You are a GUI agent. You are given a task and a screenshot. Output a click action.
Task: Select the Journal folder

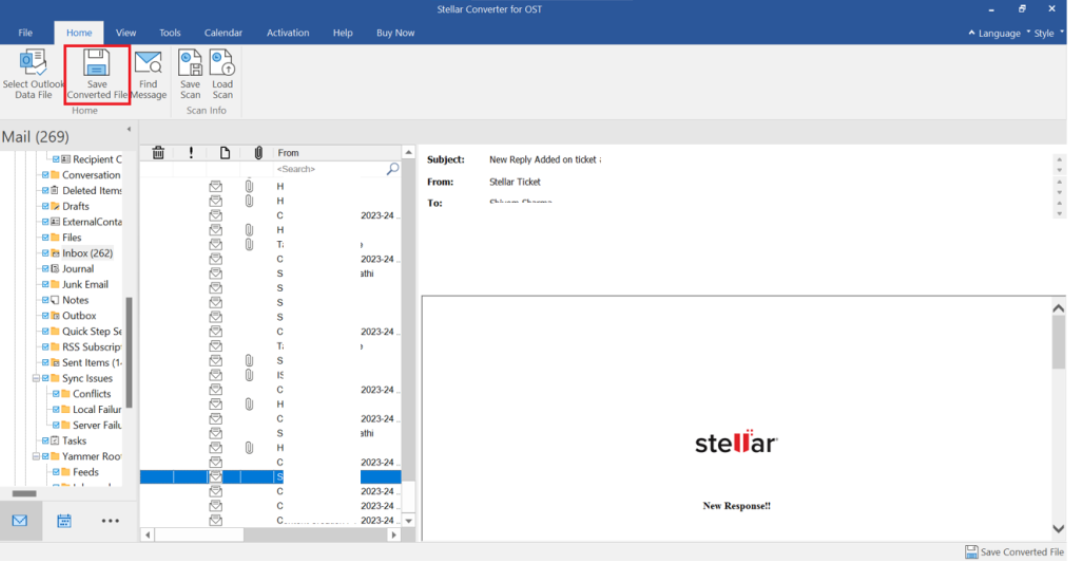[x=78, y=268]
